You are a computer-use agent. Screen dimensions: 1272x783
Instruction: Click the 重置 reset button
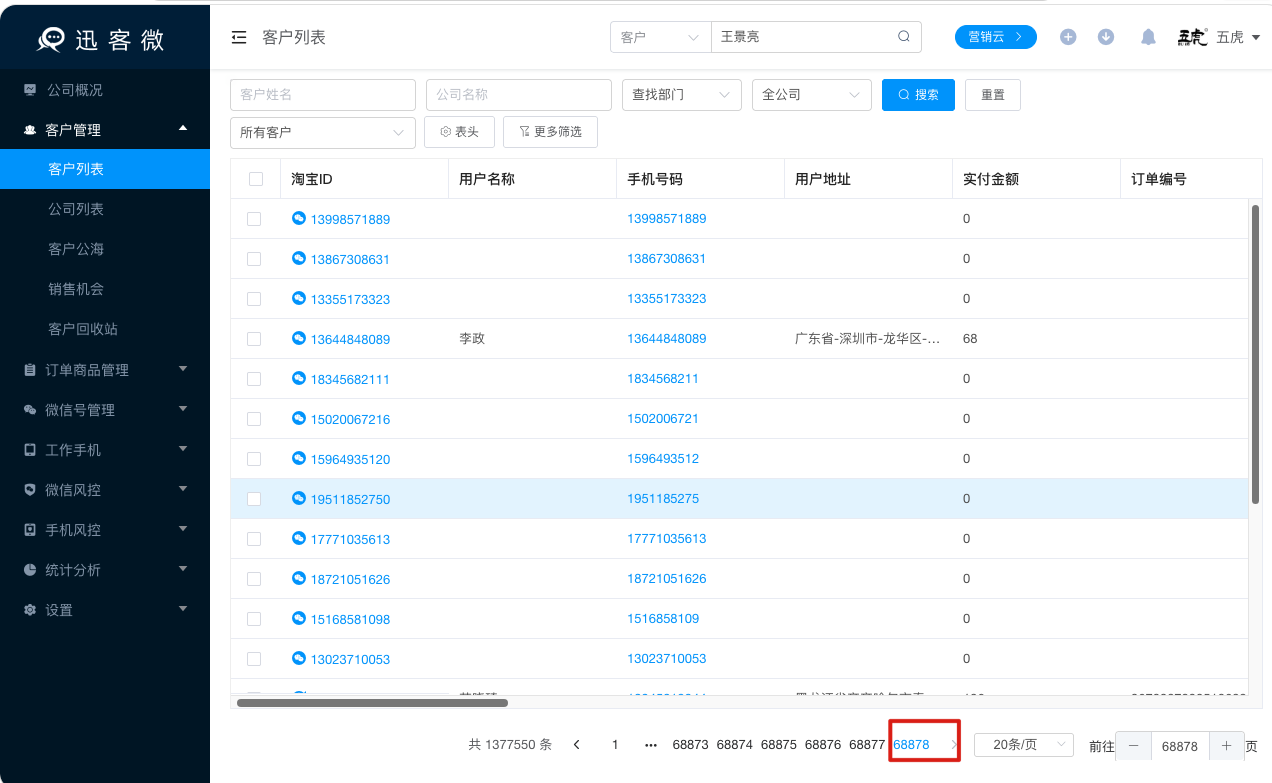[x=992, y=94]
